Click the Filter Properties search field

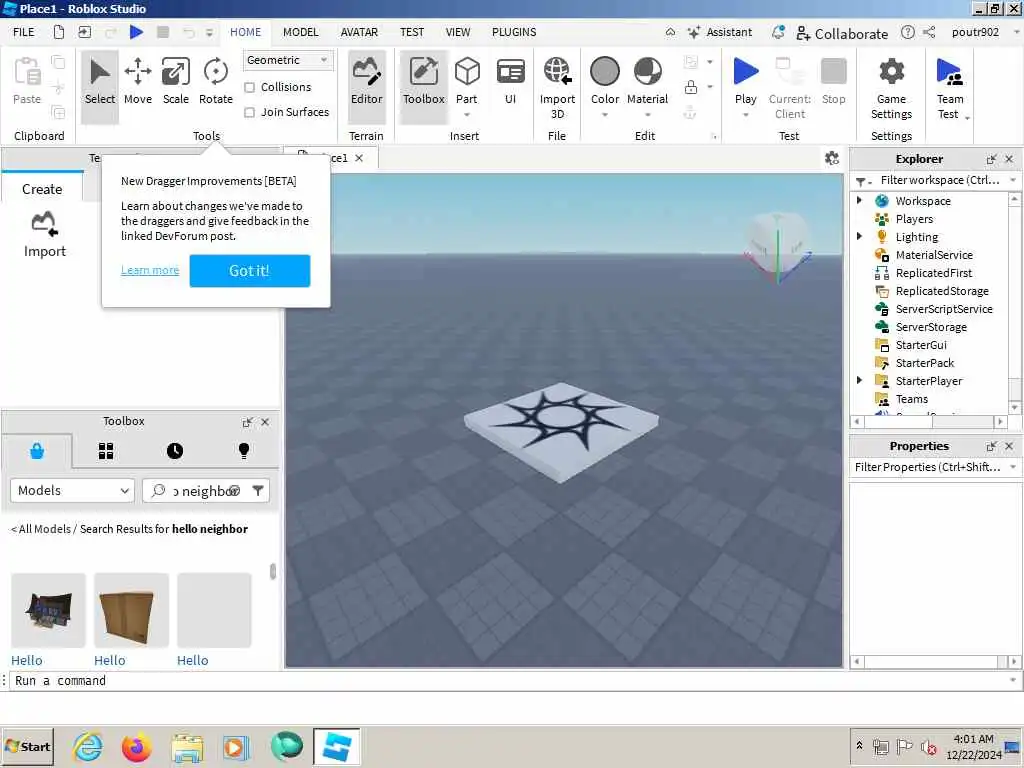coord(927,467)
